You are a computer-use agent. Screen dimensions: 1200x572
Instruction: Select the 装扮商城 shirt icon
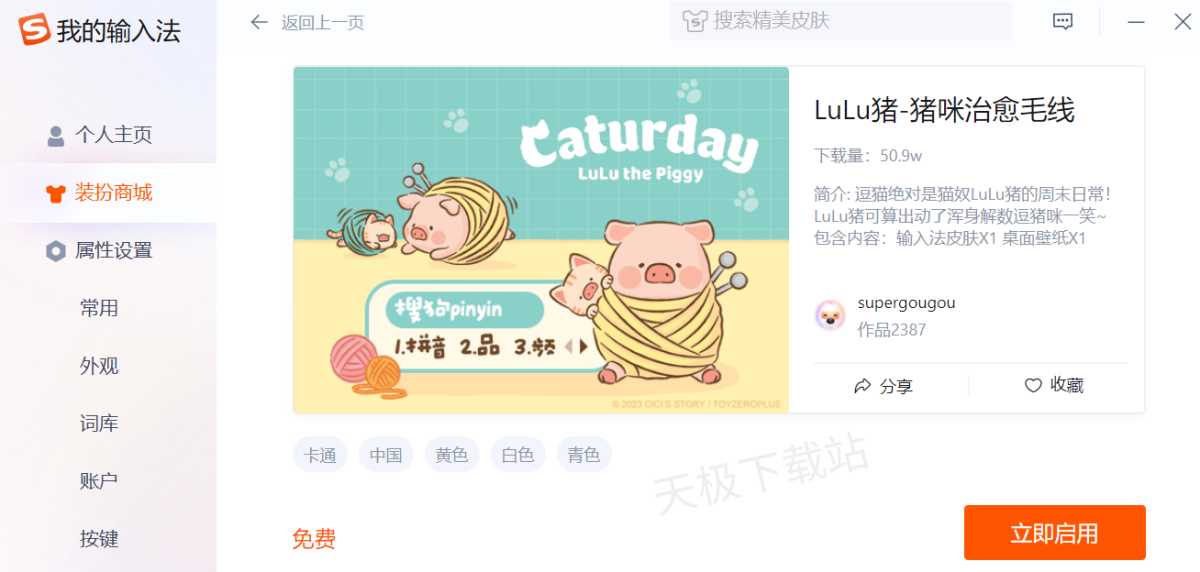[x=56, y=193]
